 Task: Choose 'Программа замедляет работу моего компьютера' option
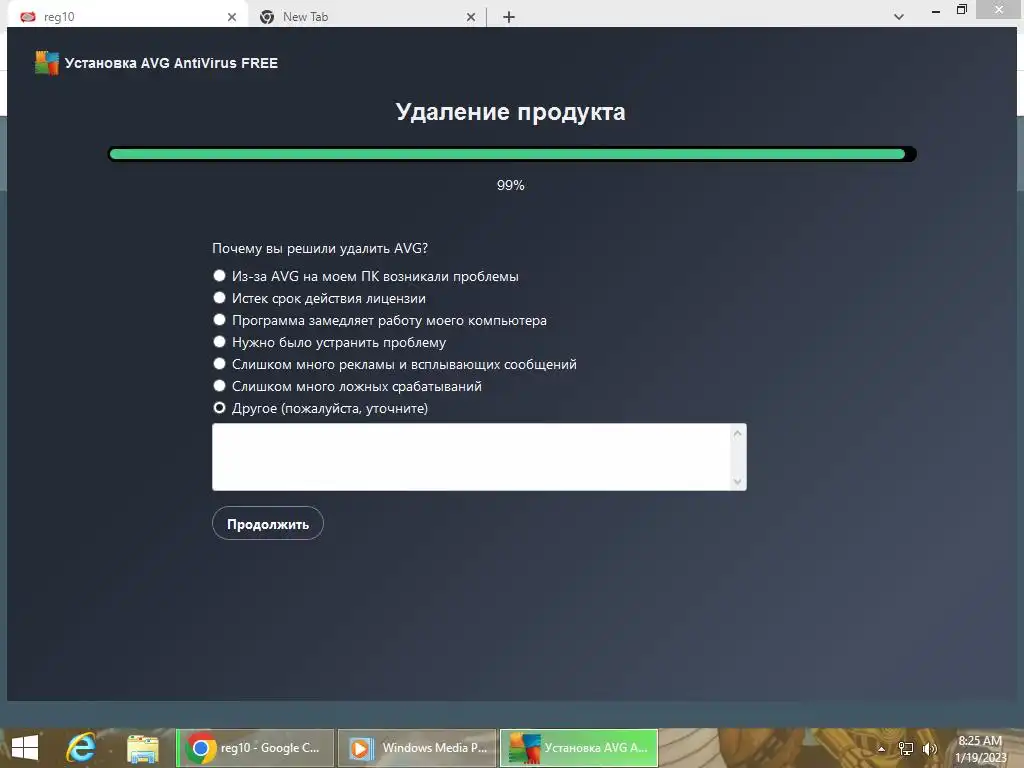click(219, 320)
